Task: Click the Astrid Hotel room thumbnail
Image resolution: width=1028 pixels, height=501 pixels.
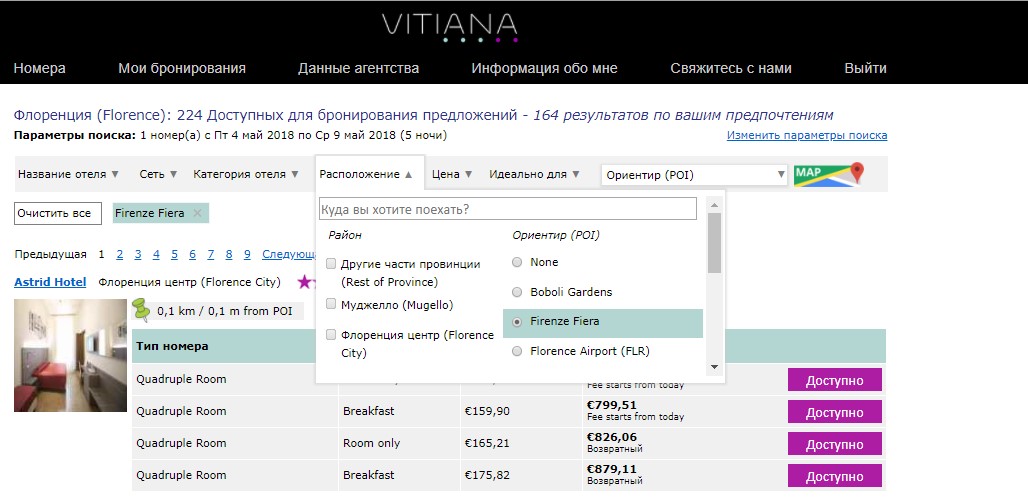Action: pyautogui.click(x=70, y=355)
